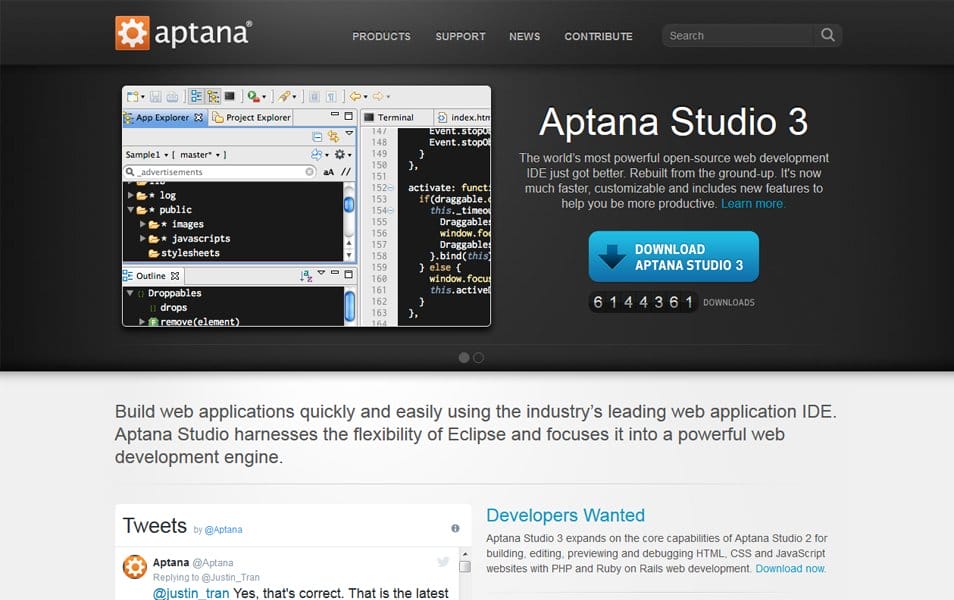
Task: Switch to the Project Explorer tab
Action: (x=251, y=117)
